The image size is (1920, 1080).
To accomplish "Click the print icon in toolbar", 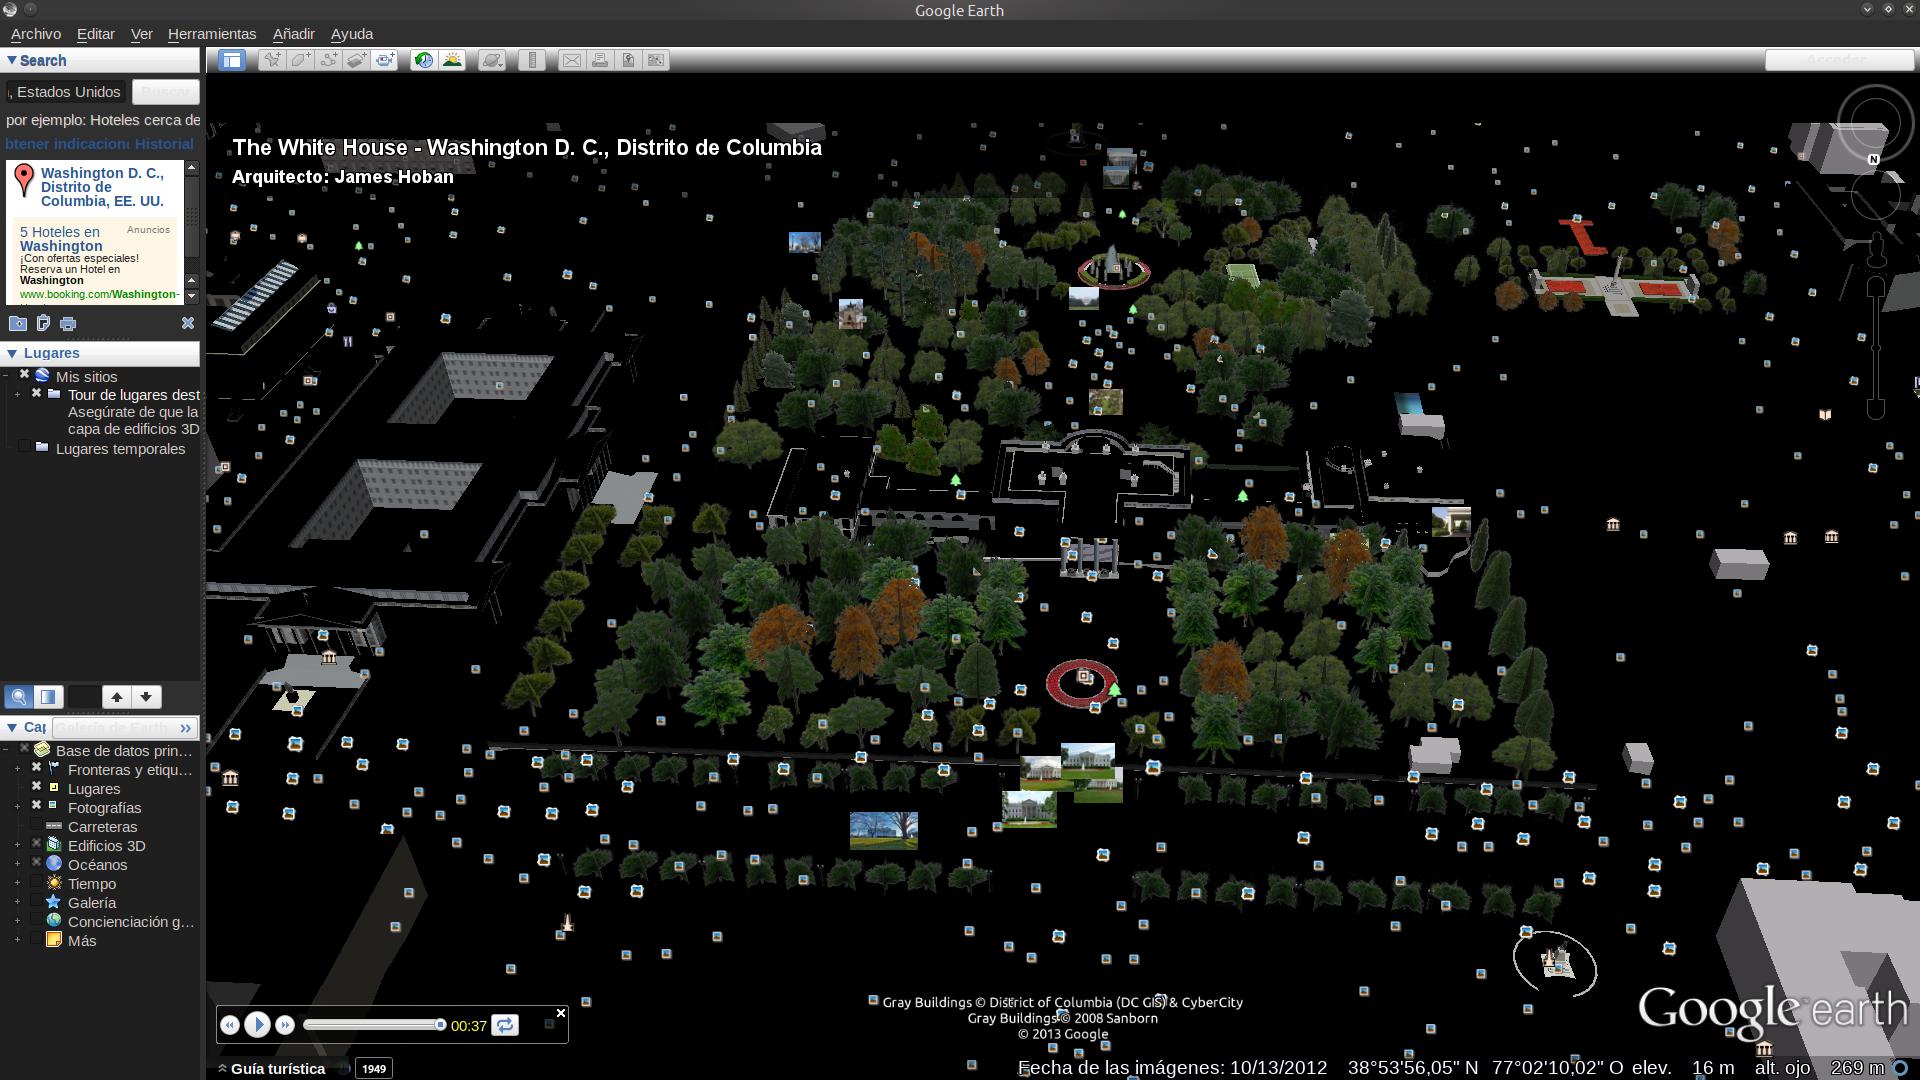I will pos(600,60).
